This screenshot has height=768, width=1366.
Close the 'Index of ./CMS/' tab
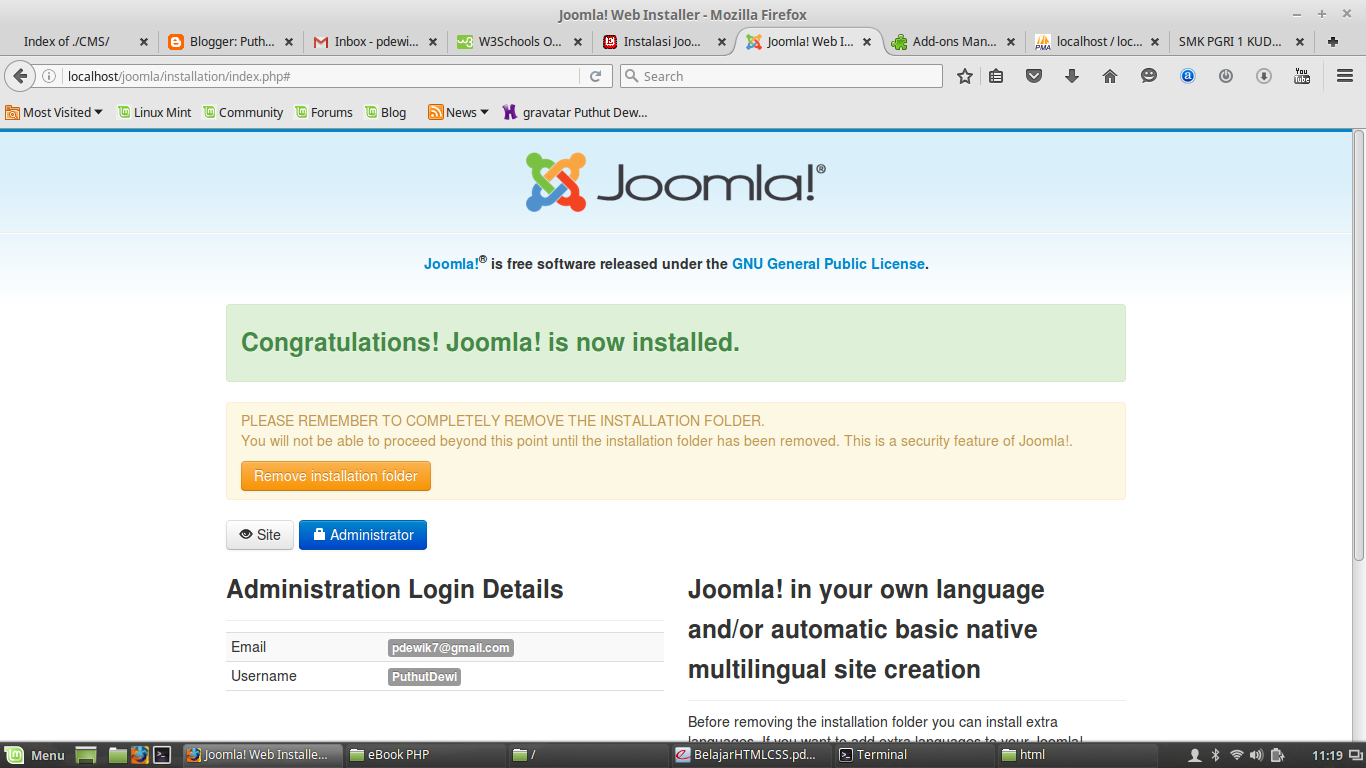[x=144, y=42]
